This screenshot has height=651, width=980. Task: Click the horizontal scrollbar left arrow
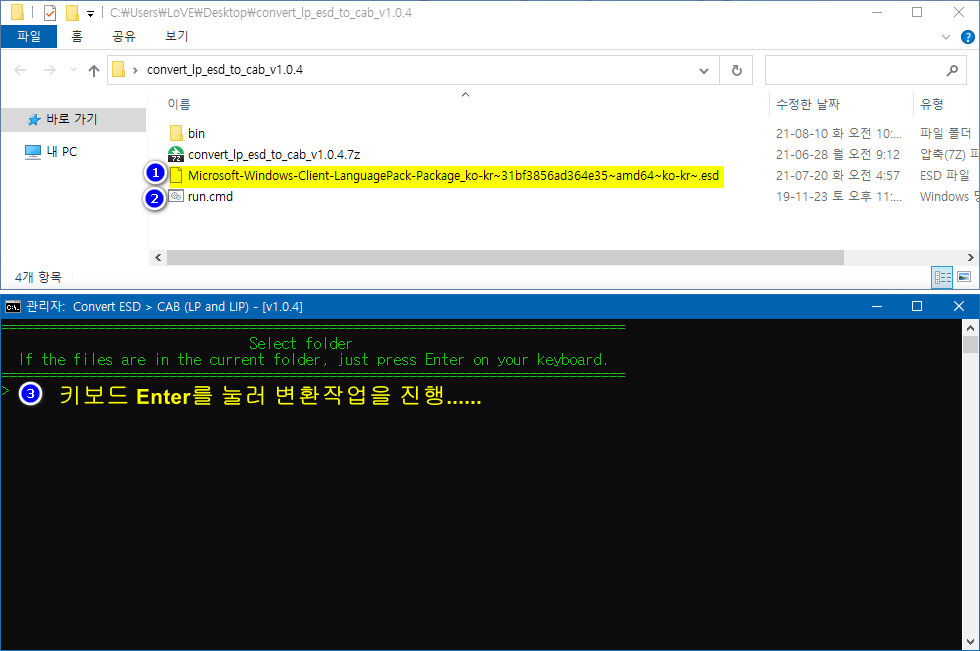(x=158, y=257)
